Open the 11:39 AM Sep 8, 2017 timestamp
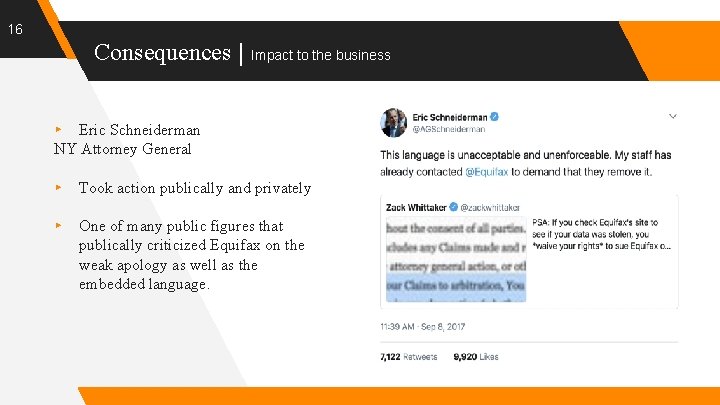720x405 pixels. 422,327
